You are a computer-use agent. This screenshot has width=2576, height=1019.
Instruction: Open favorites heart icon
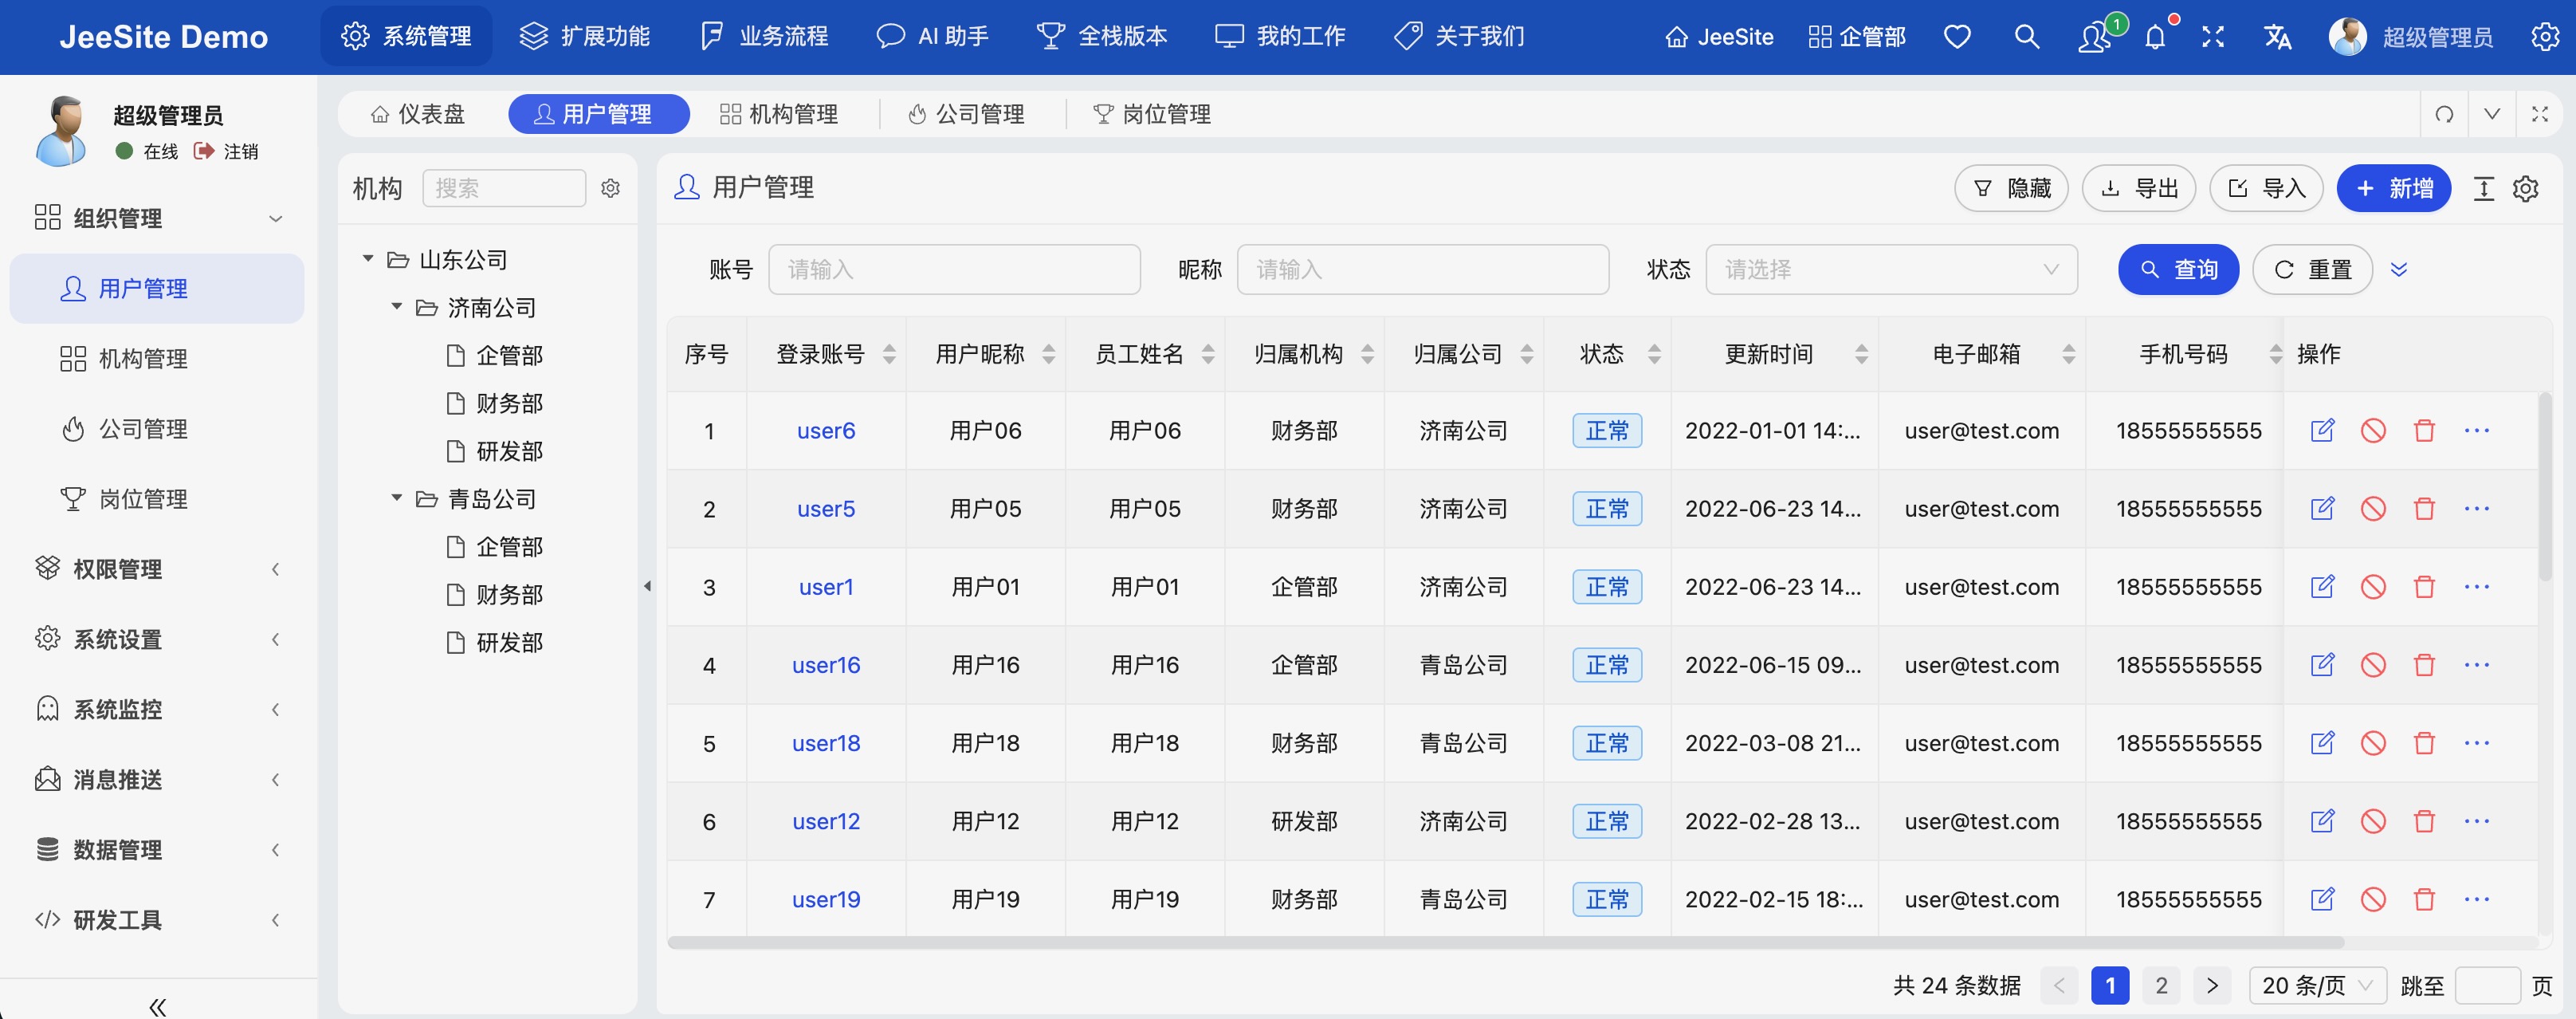1957,37
